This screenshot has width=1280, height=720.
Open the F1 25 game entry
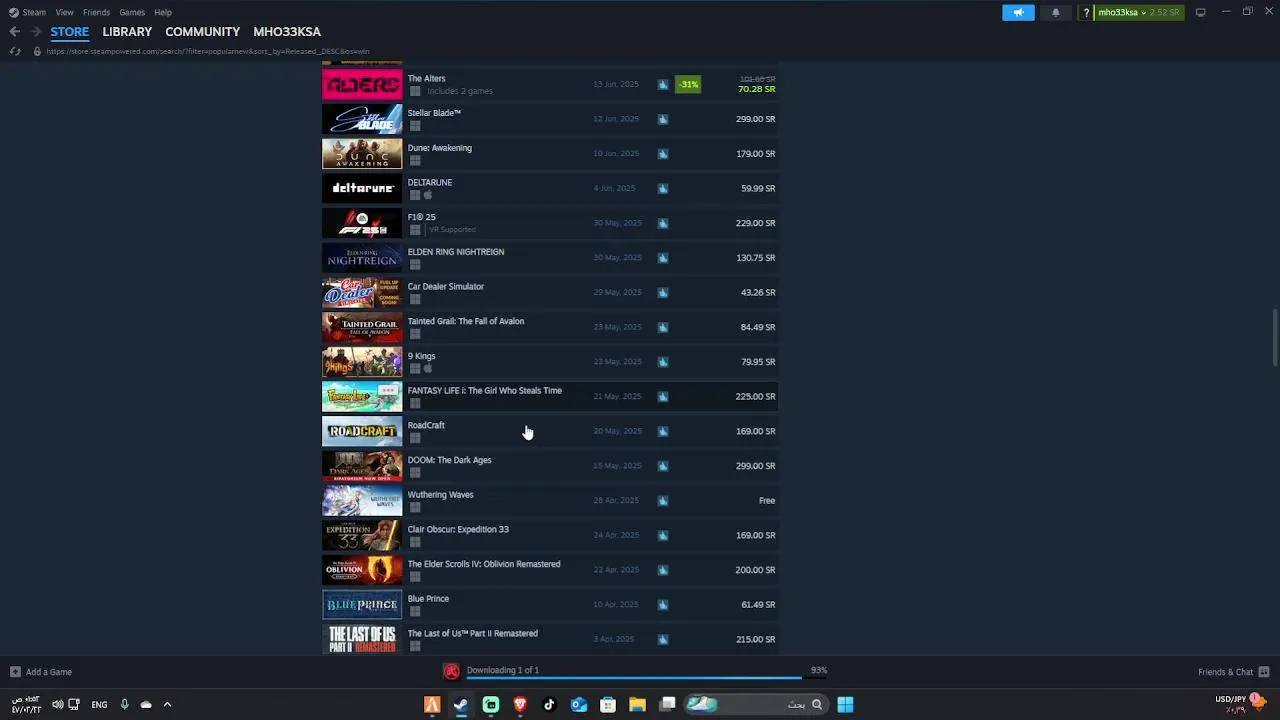point(550,223)
